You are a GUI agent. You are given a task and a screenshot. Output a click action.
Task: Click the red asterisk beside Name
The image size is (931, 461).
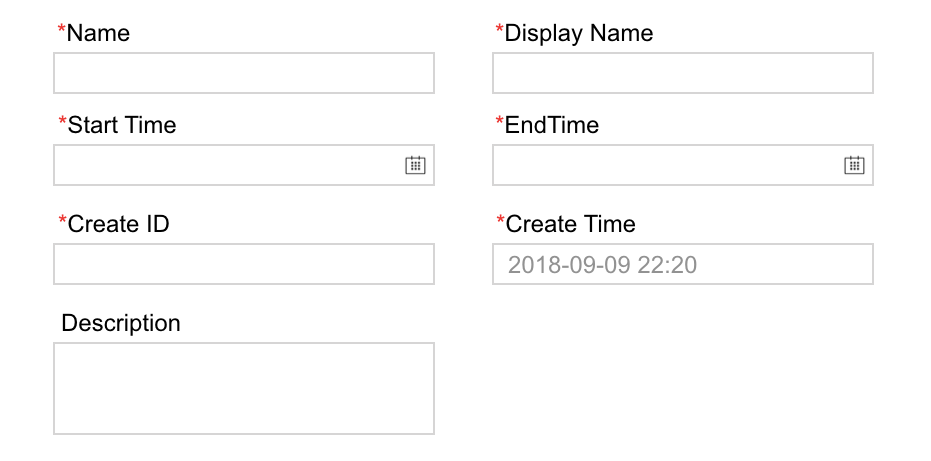[62, 31]
